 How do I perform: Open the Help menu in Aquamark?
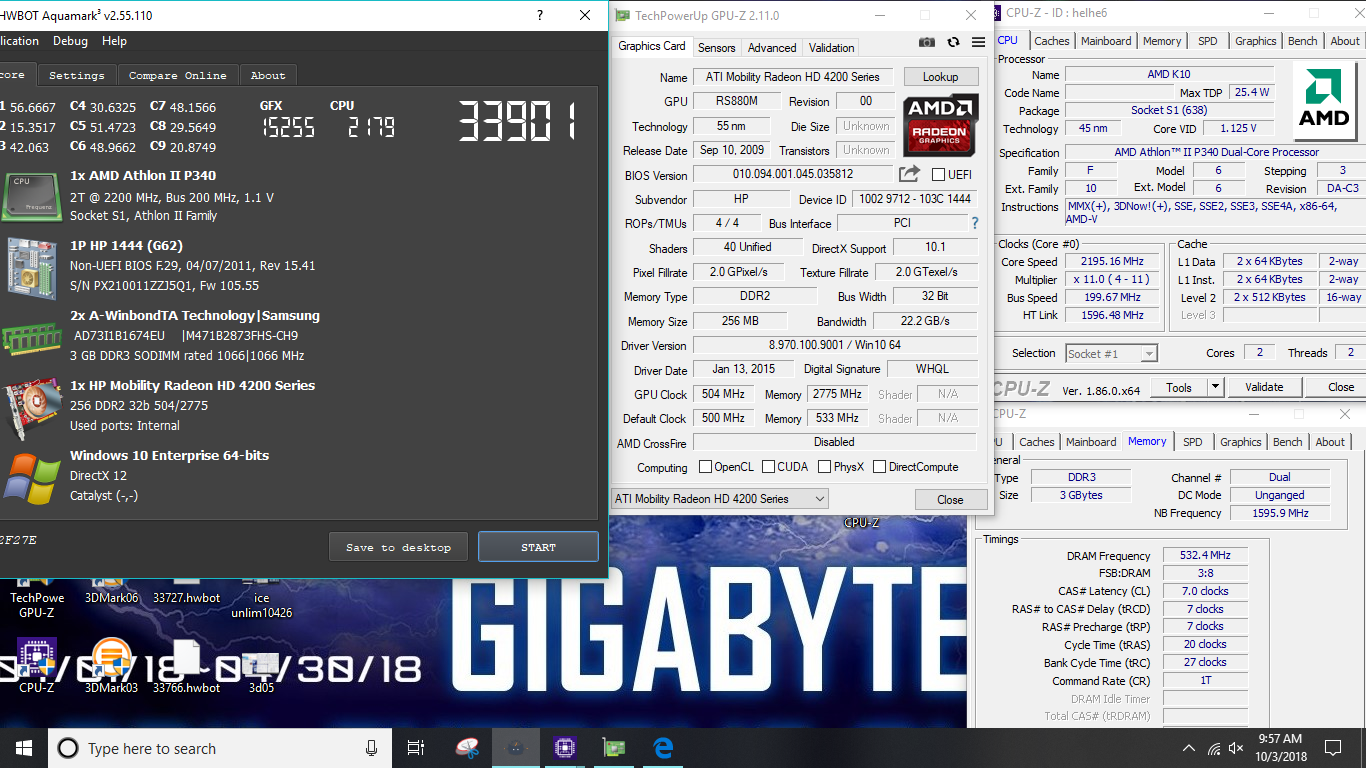[x=114, y=41]
